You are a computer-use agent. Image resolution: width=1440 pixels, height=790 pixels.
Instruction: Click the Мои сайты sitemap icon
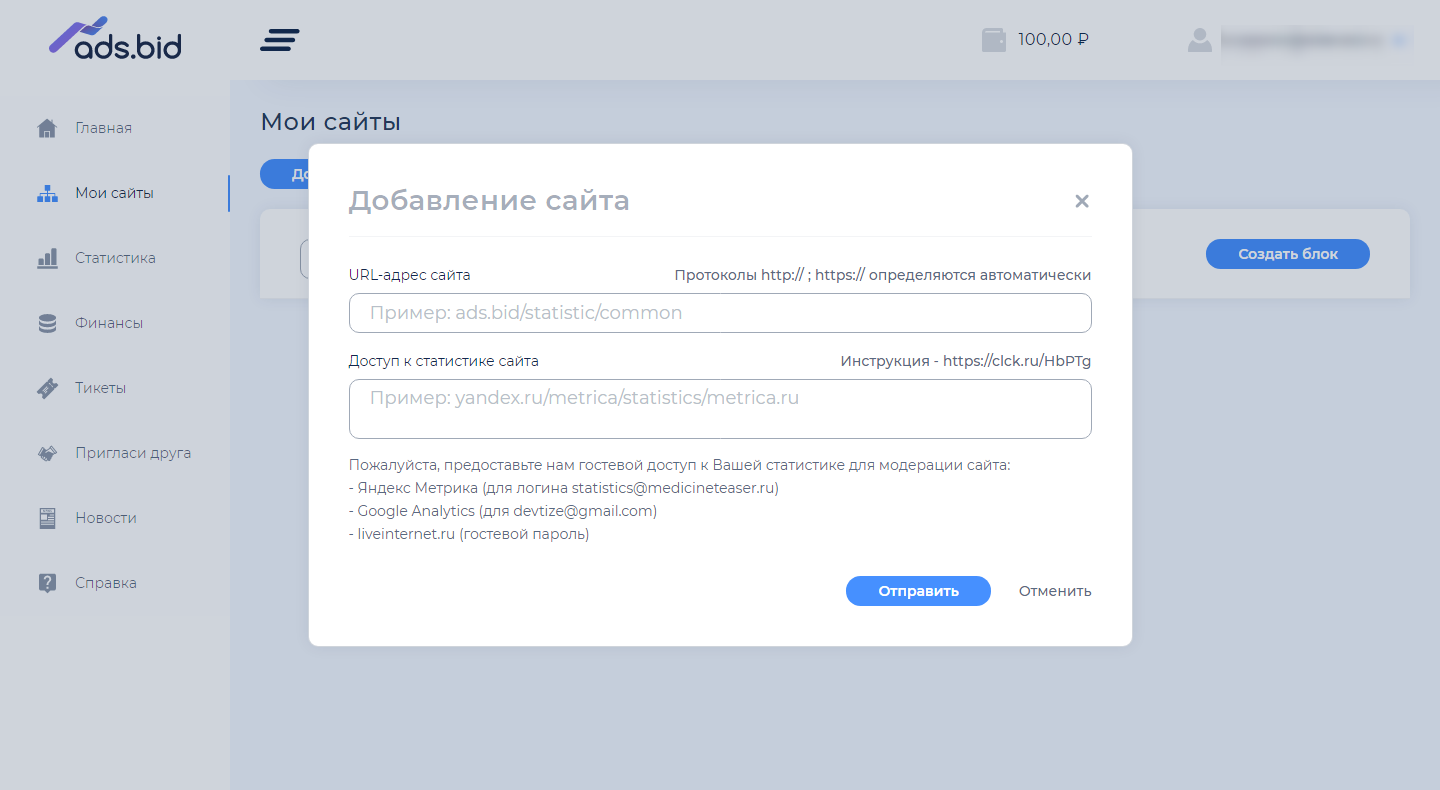coord(47,192)
